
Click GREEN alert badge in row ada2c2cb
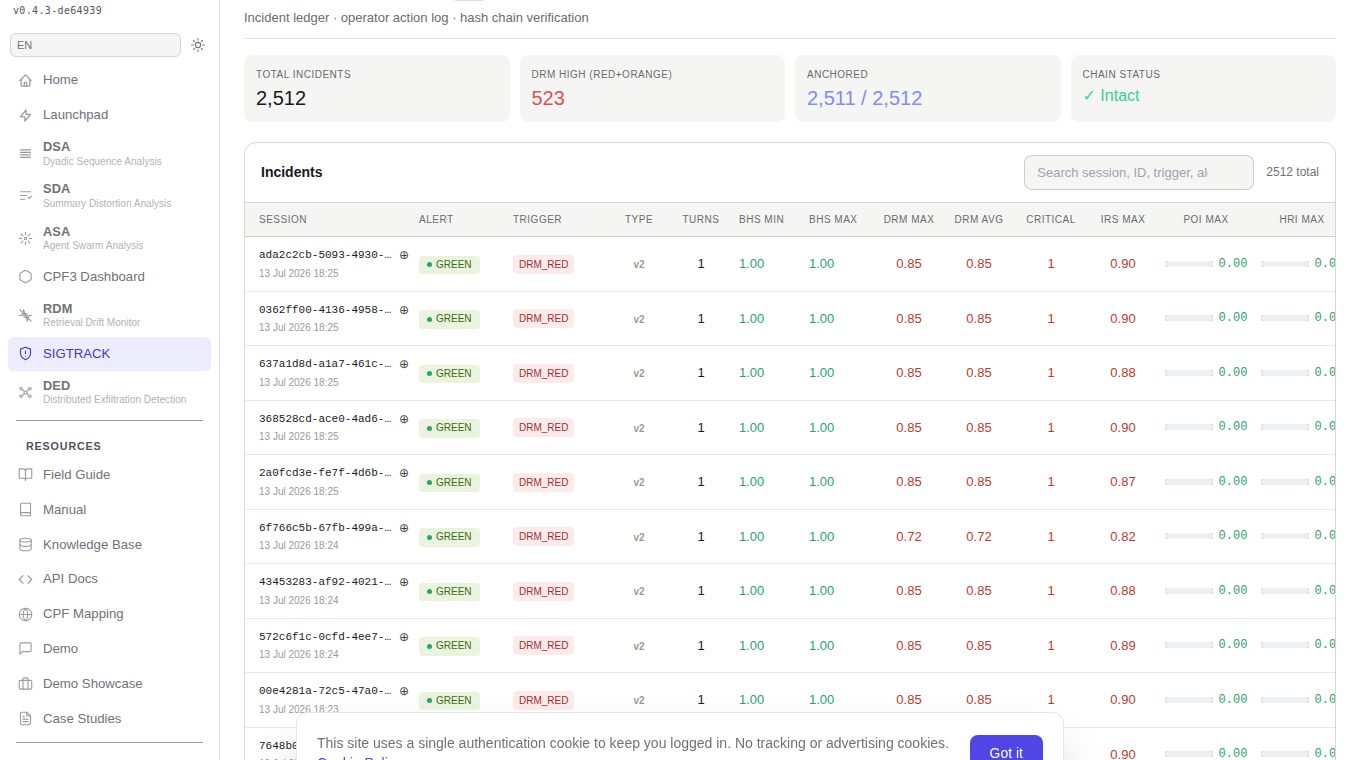click(449, 265)
